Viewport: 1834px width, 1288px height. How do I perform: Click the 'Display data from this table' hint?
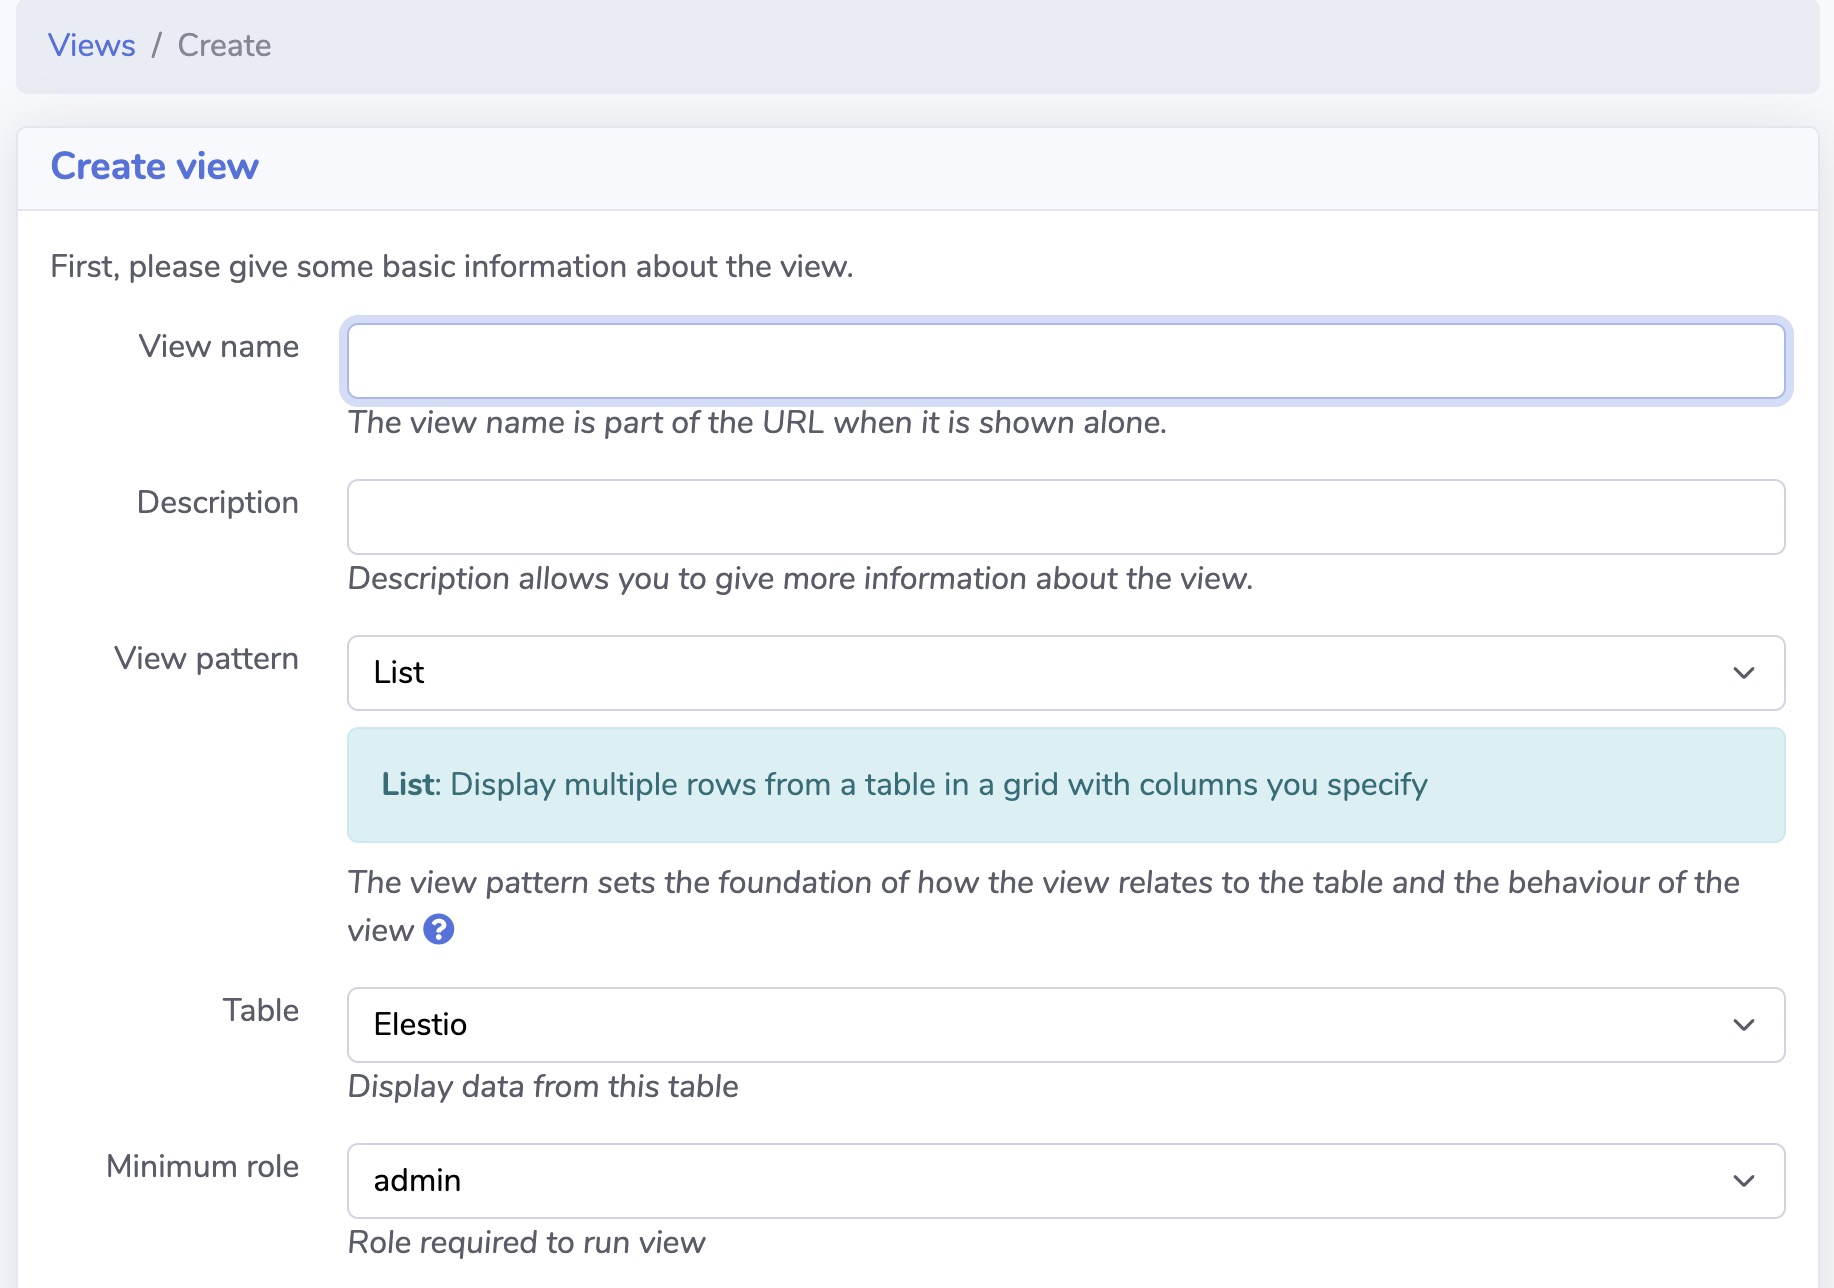[543, 1086]
